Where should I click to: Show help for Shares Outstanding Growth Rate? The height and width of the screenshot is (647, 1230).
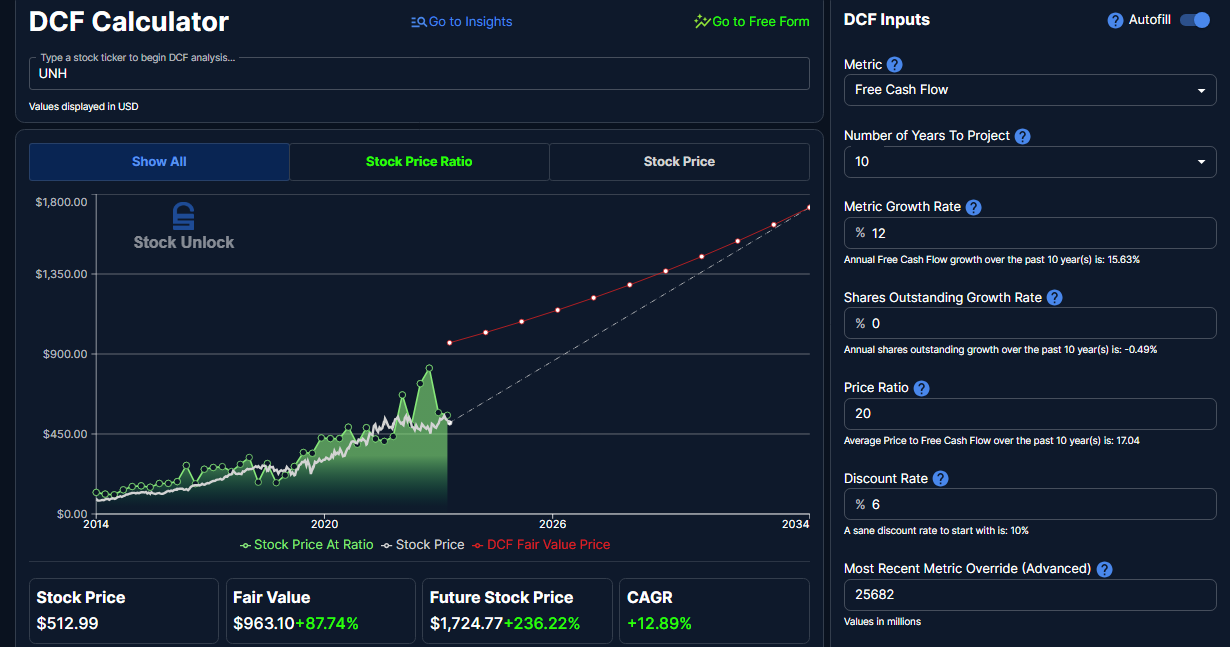[1054, 297]
